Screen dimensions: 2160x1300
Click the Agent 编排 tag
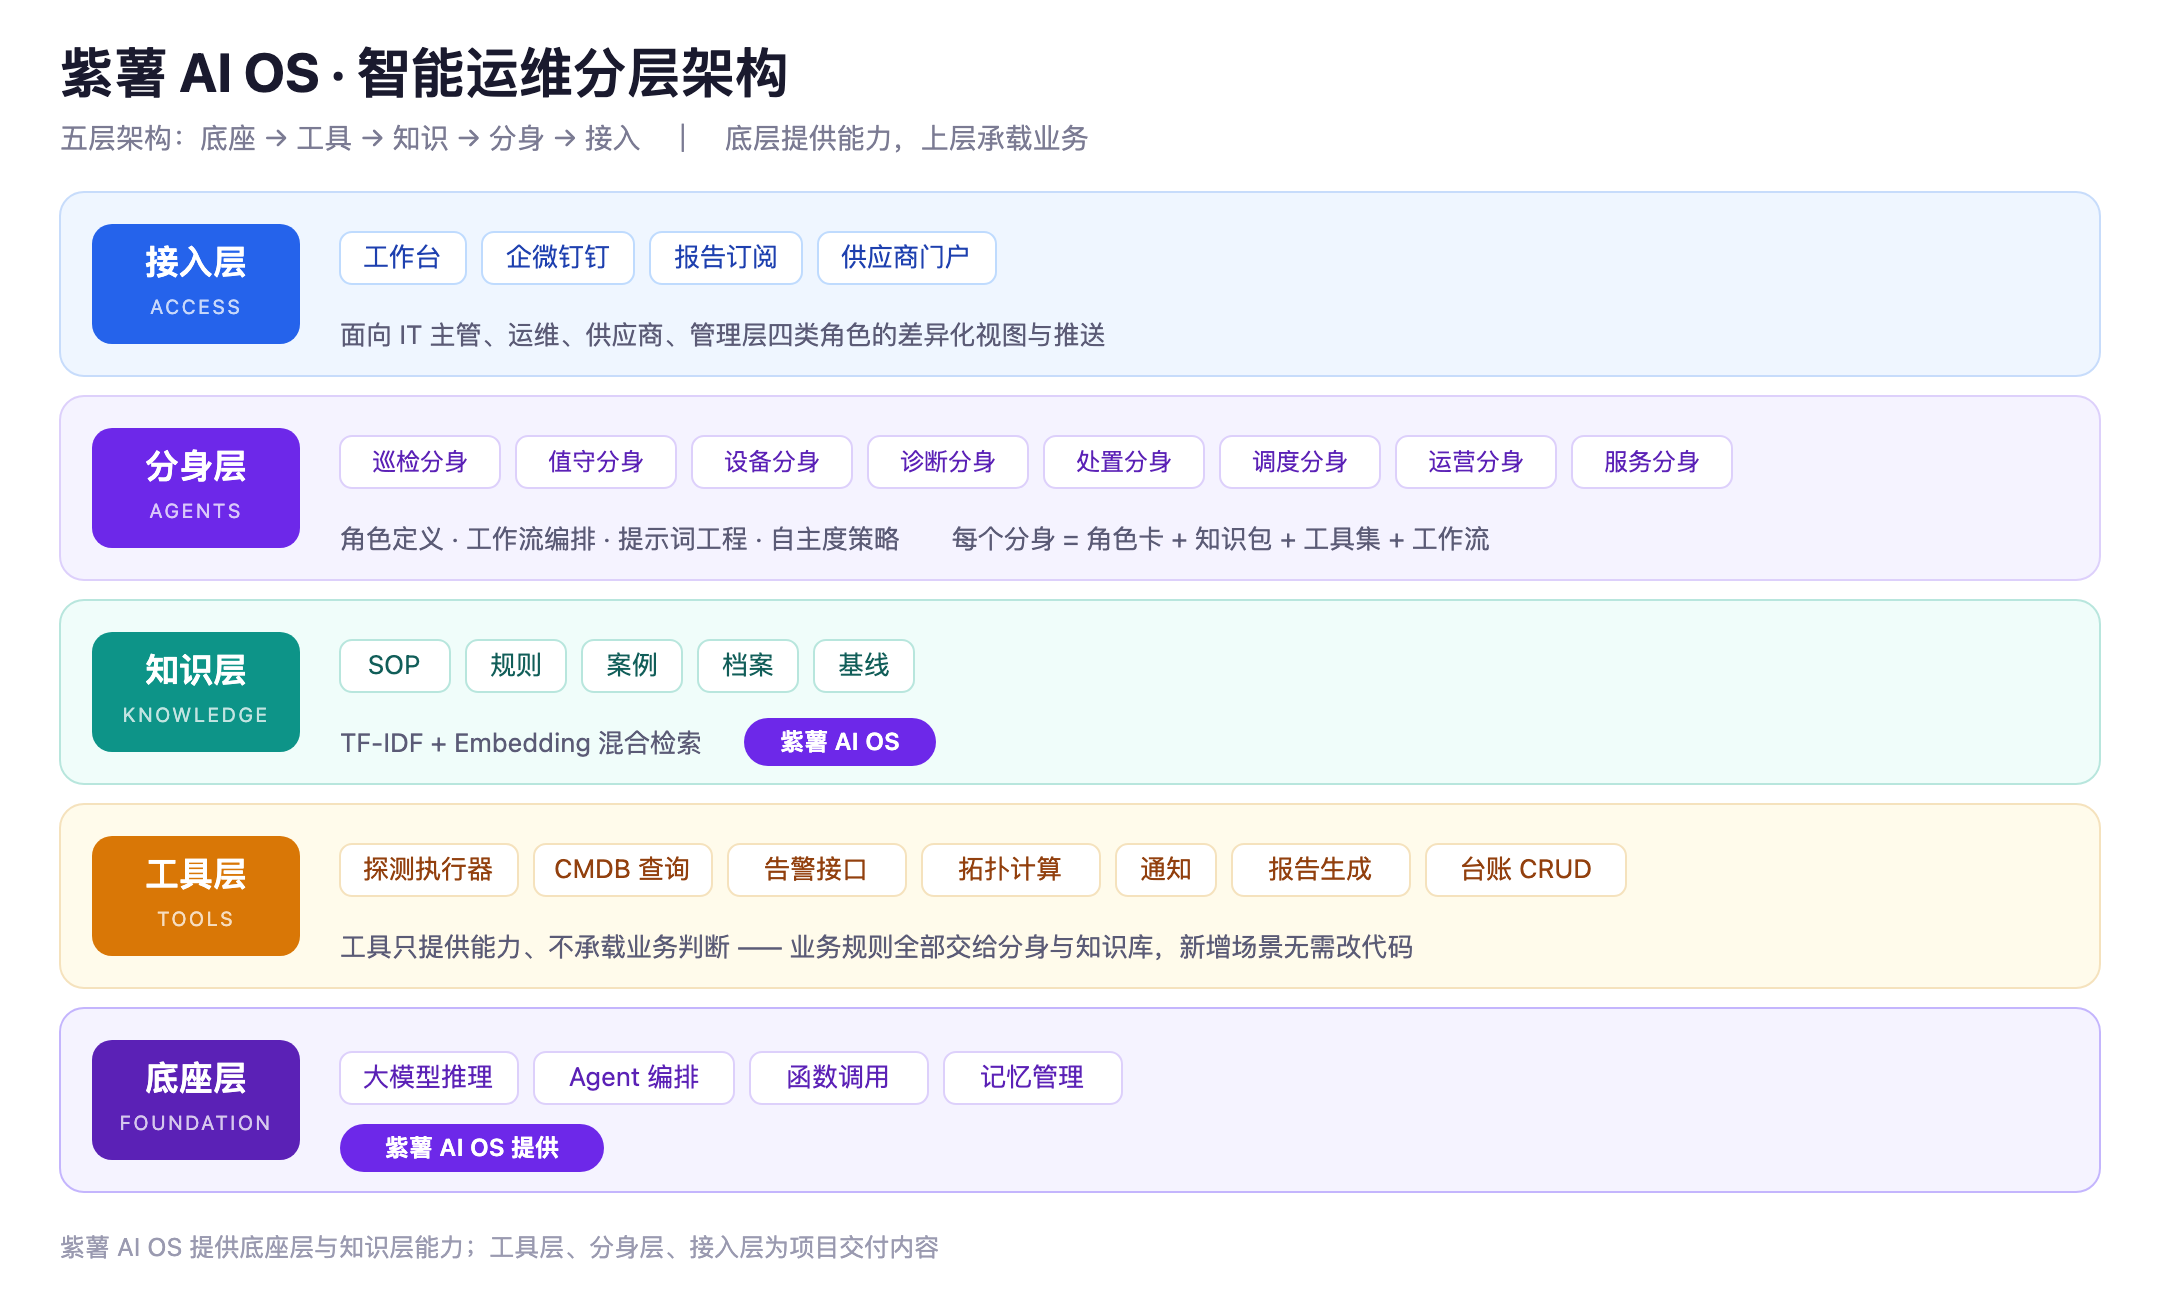(x=634, y=1078)
